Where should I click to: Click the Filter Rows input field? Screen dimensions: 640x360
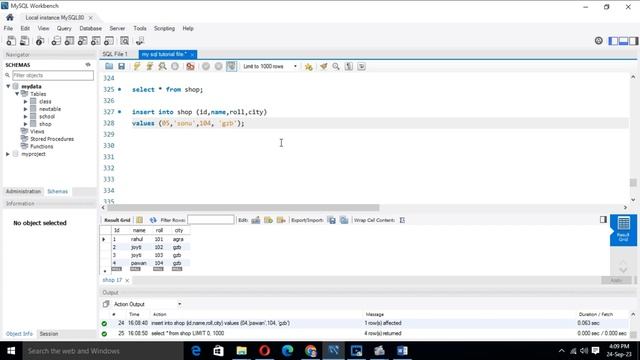(x=211, y=220)
